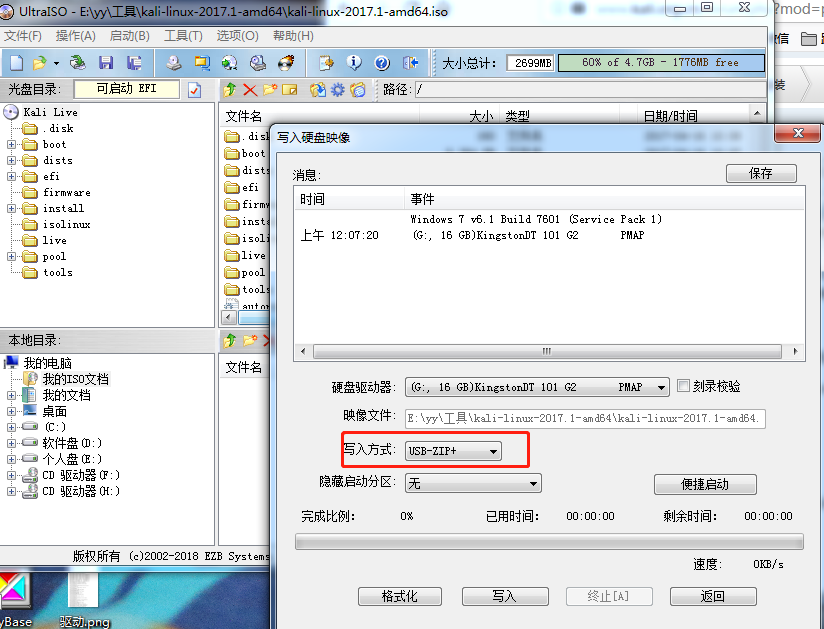824x629 pixels.
Task: Expand the (C:) drive node
Action: [12, 427]
